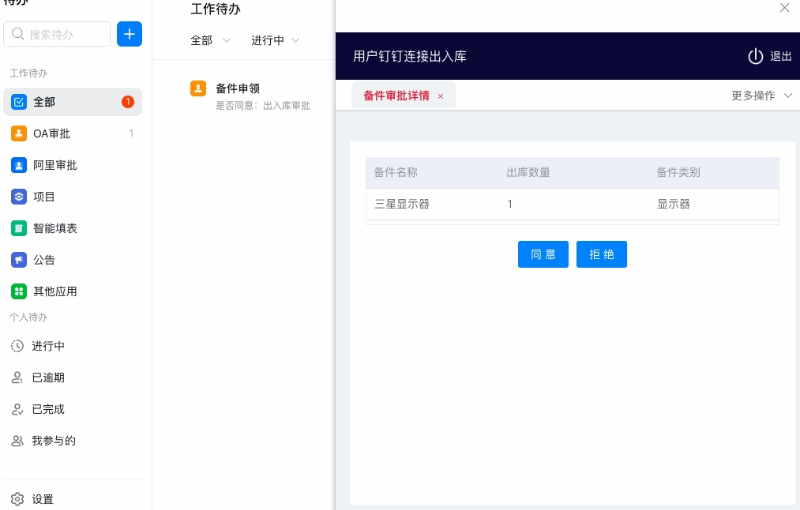Open the 智能填表 green icon
This screenshot has width=800, height=510.
point(19,228)
